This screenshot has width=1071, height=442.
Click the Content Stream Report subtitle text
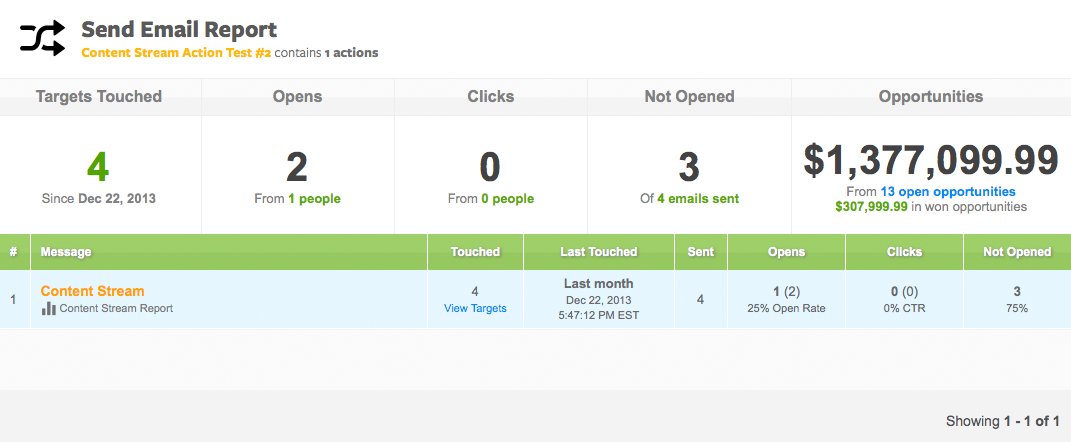(116, 308)
